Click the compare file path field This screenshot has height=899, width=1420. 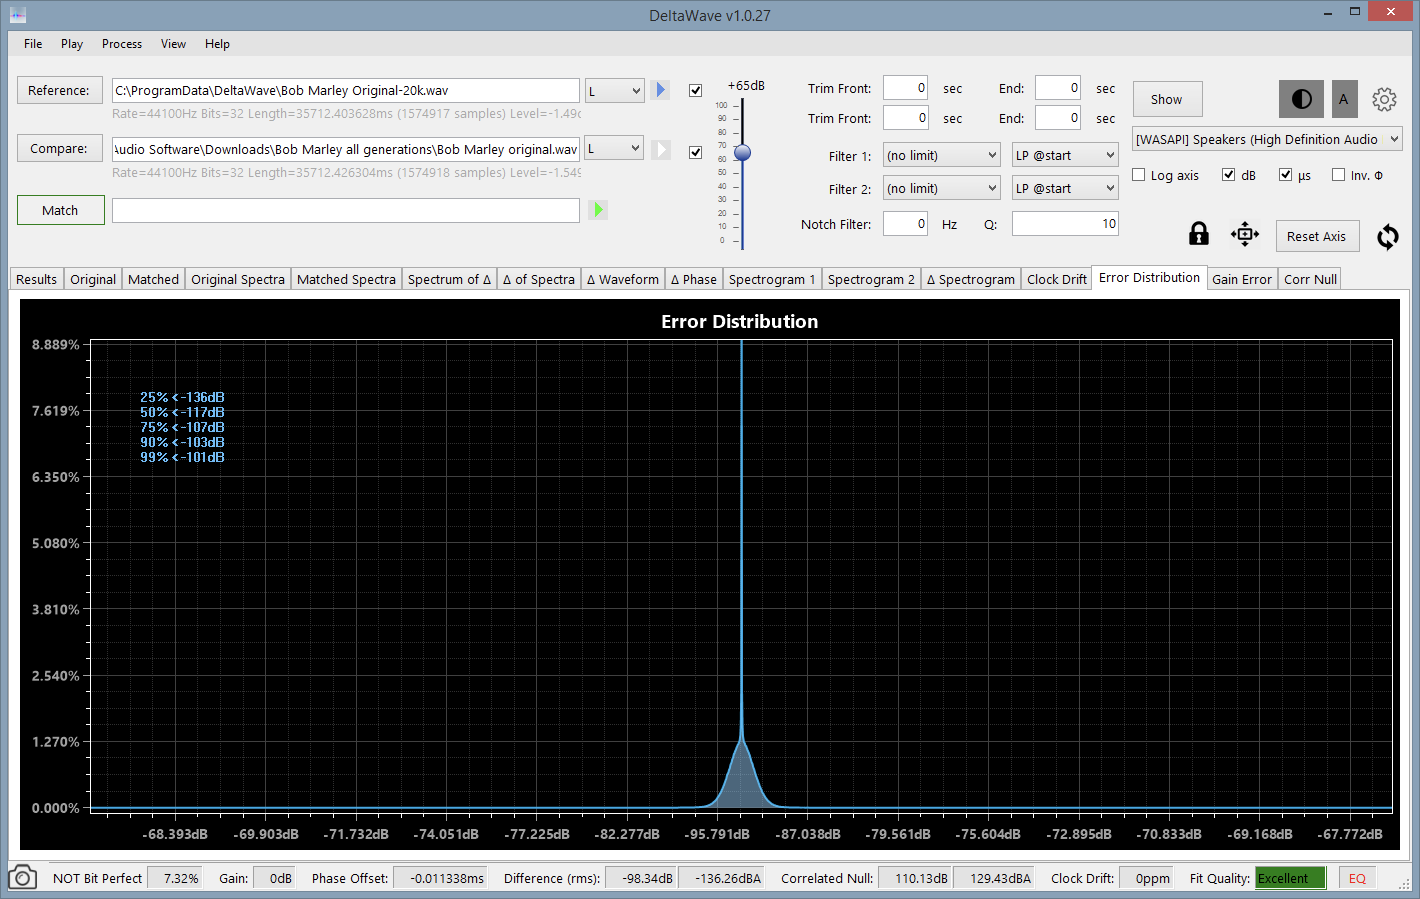point(346,149)
